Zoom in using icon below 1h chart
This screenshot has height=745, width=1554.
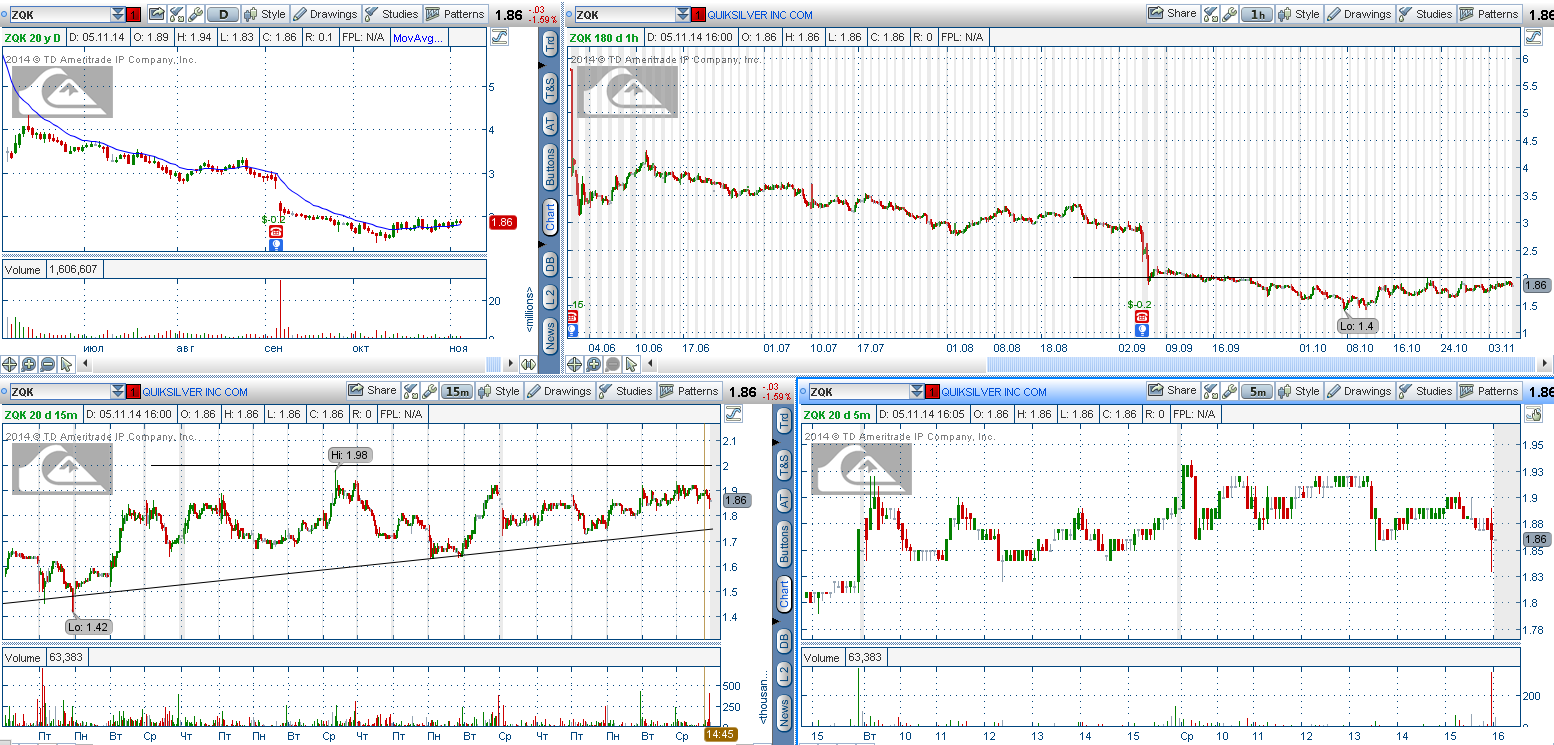point(594,363)
